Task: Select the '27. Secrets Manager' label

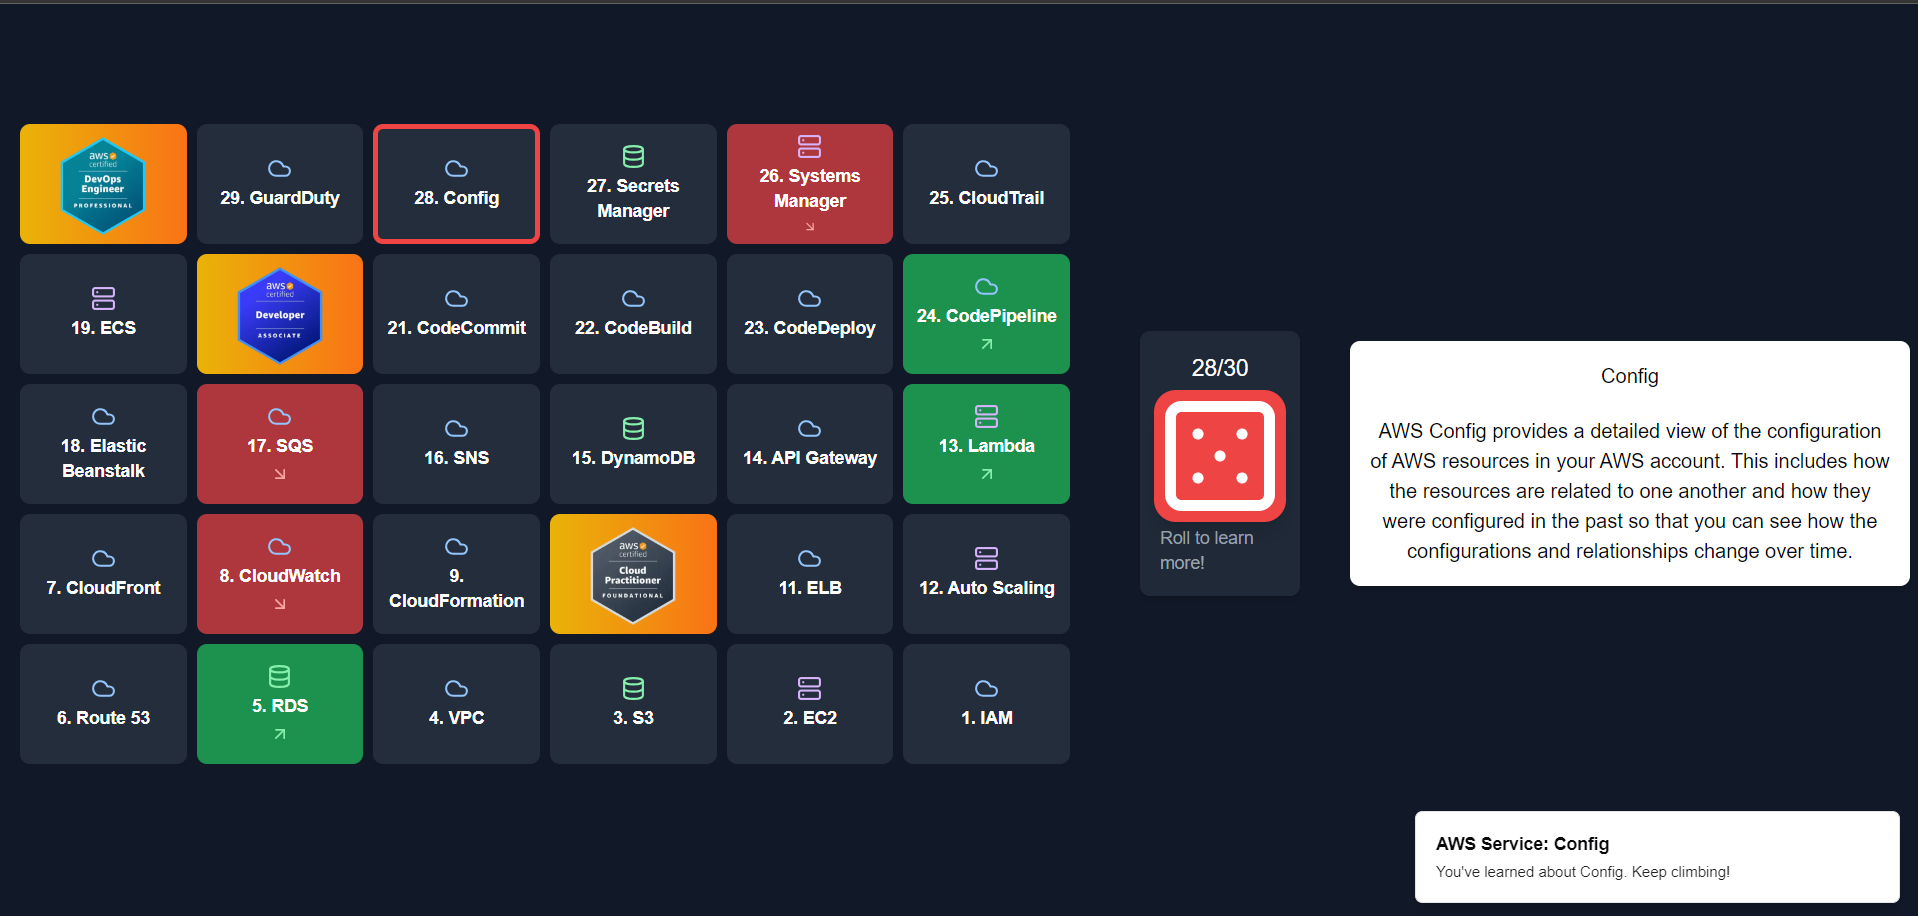Action: [633, 198]
